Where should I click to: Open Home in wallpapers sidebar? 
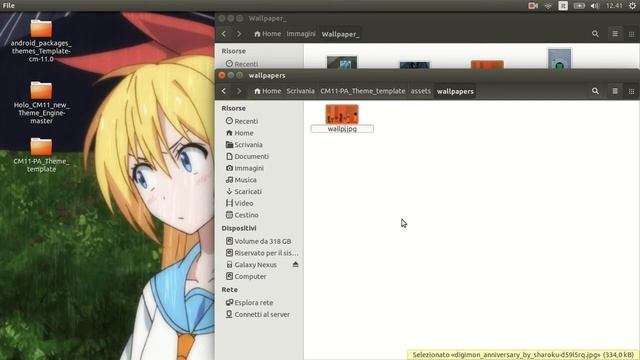[240, 133]
